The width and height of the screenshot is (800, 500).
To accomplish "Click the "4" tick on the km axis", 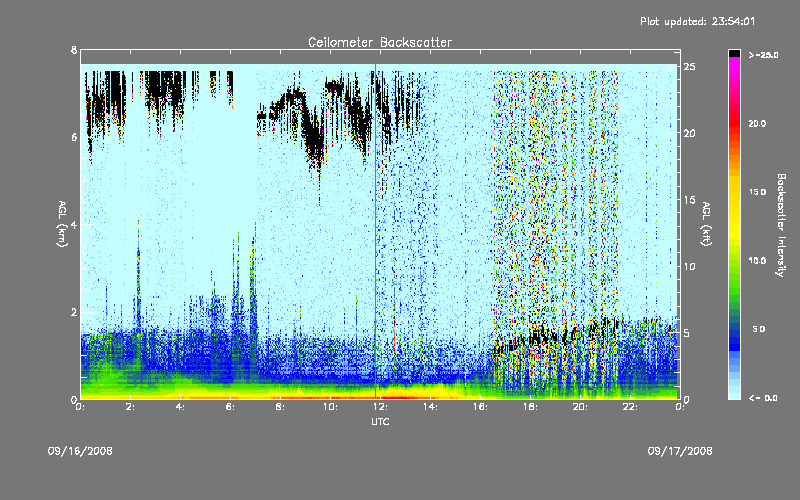I will coord(74,224).
